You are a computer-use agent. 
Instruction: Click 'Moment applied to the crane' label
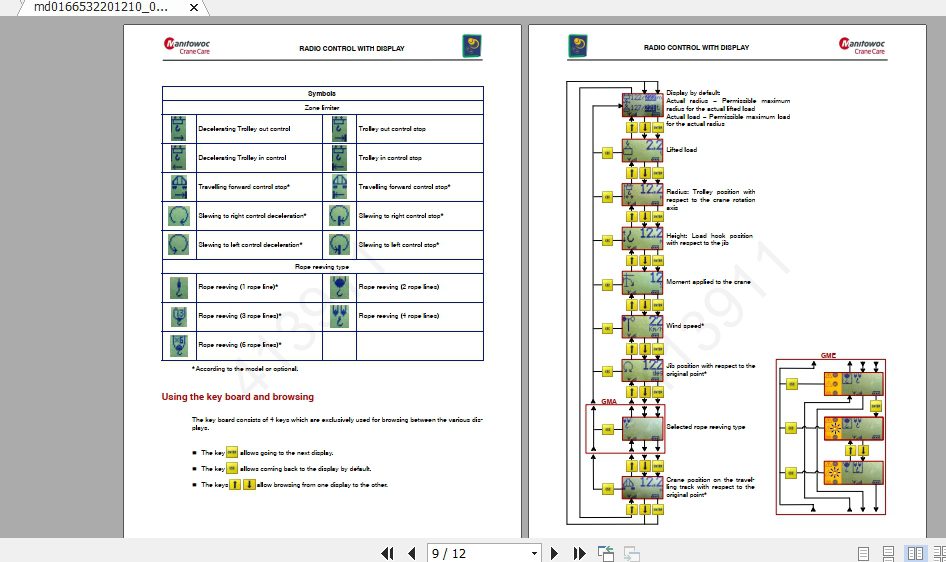pyautogui.click(x=708, y=282)
